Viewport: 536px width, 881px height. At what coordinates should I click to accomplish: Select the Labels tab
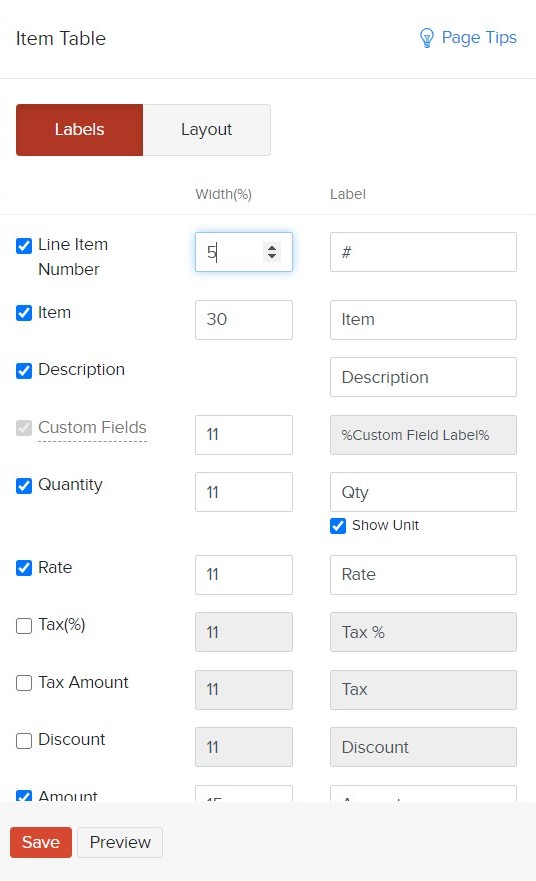click(80, 130)
